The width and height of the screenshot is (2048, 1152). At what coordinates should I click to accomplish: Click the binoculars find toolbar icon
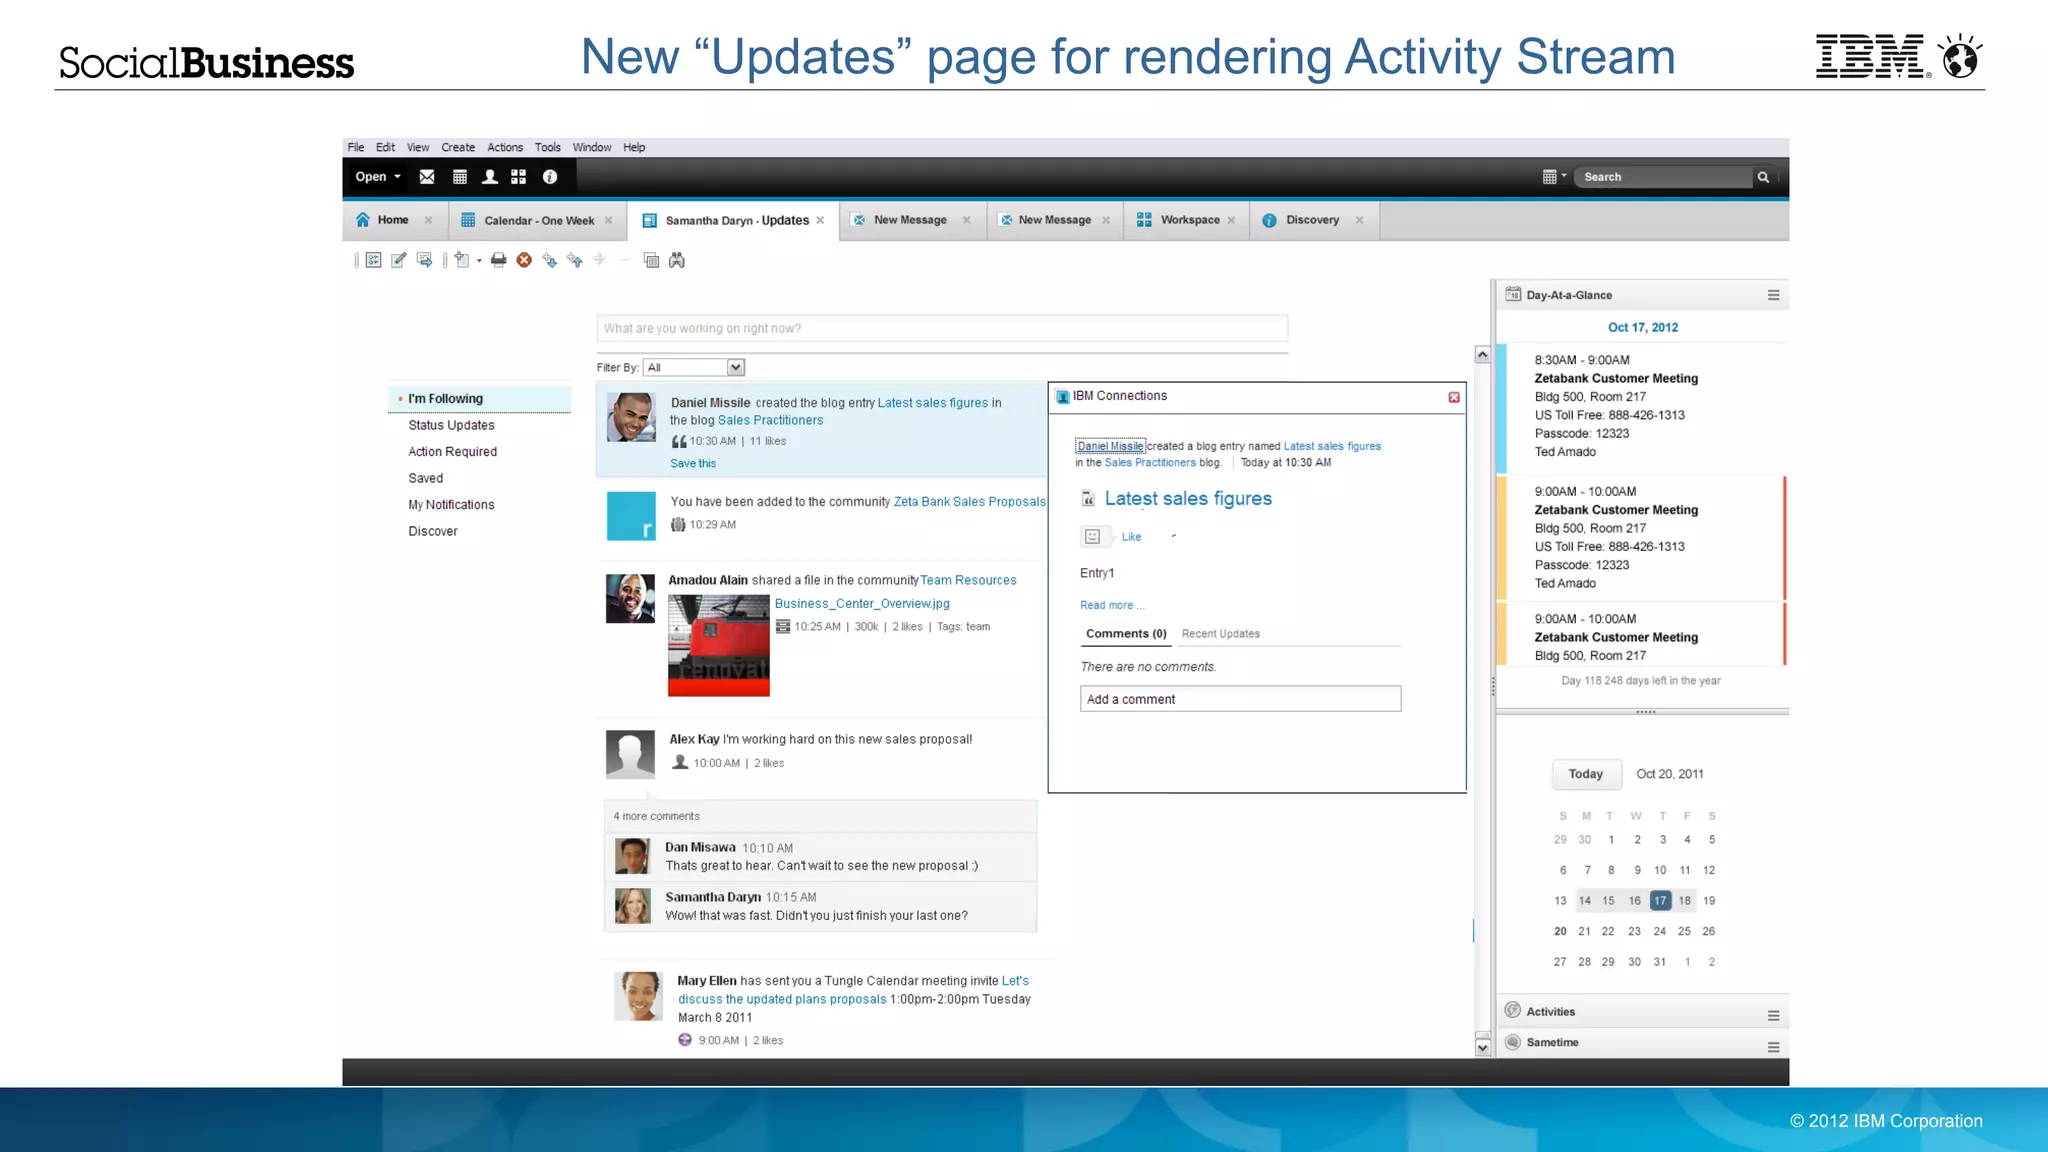tap(677, 260)
